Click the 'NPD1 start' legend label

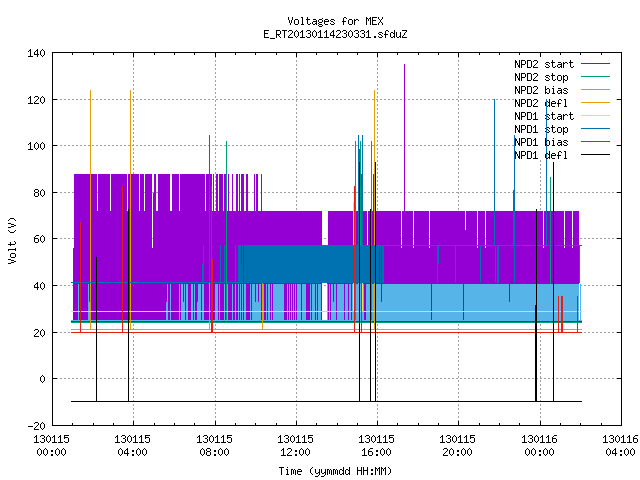click(x=544, y=116)
